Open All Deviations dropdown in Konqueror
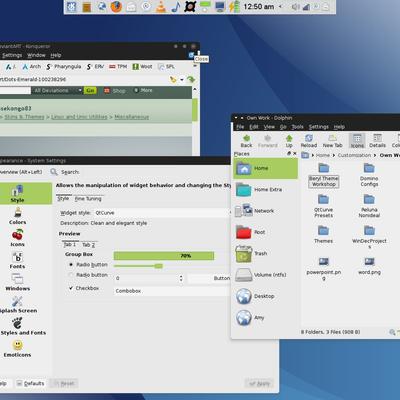Viewport: 400px width, 400px height. click(x=57, y=90)
